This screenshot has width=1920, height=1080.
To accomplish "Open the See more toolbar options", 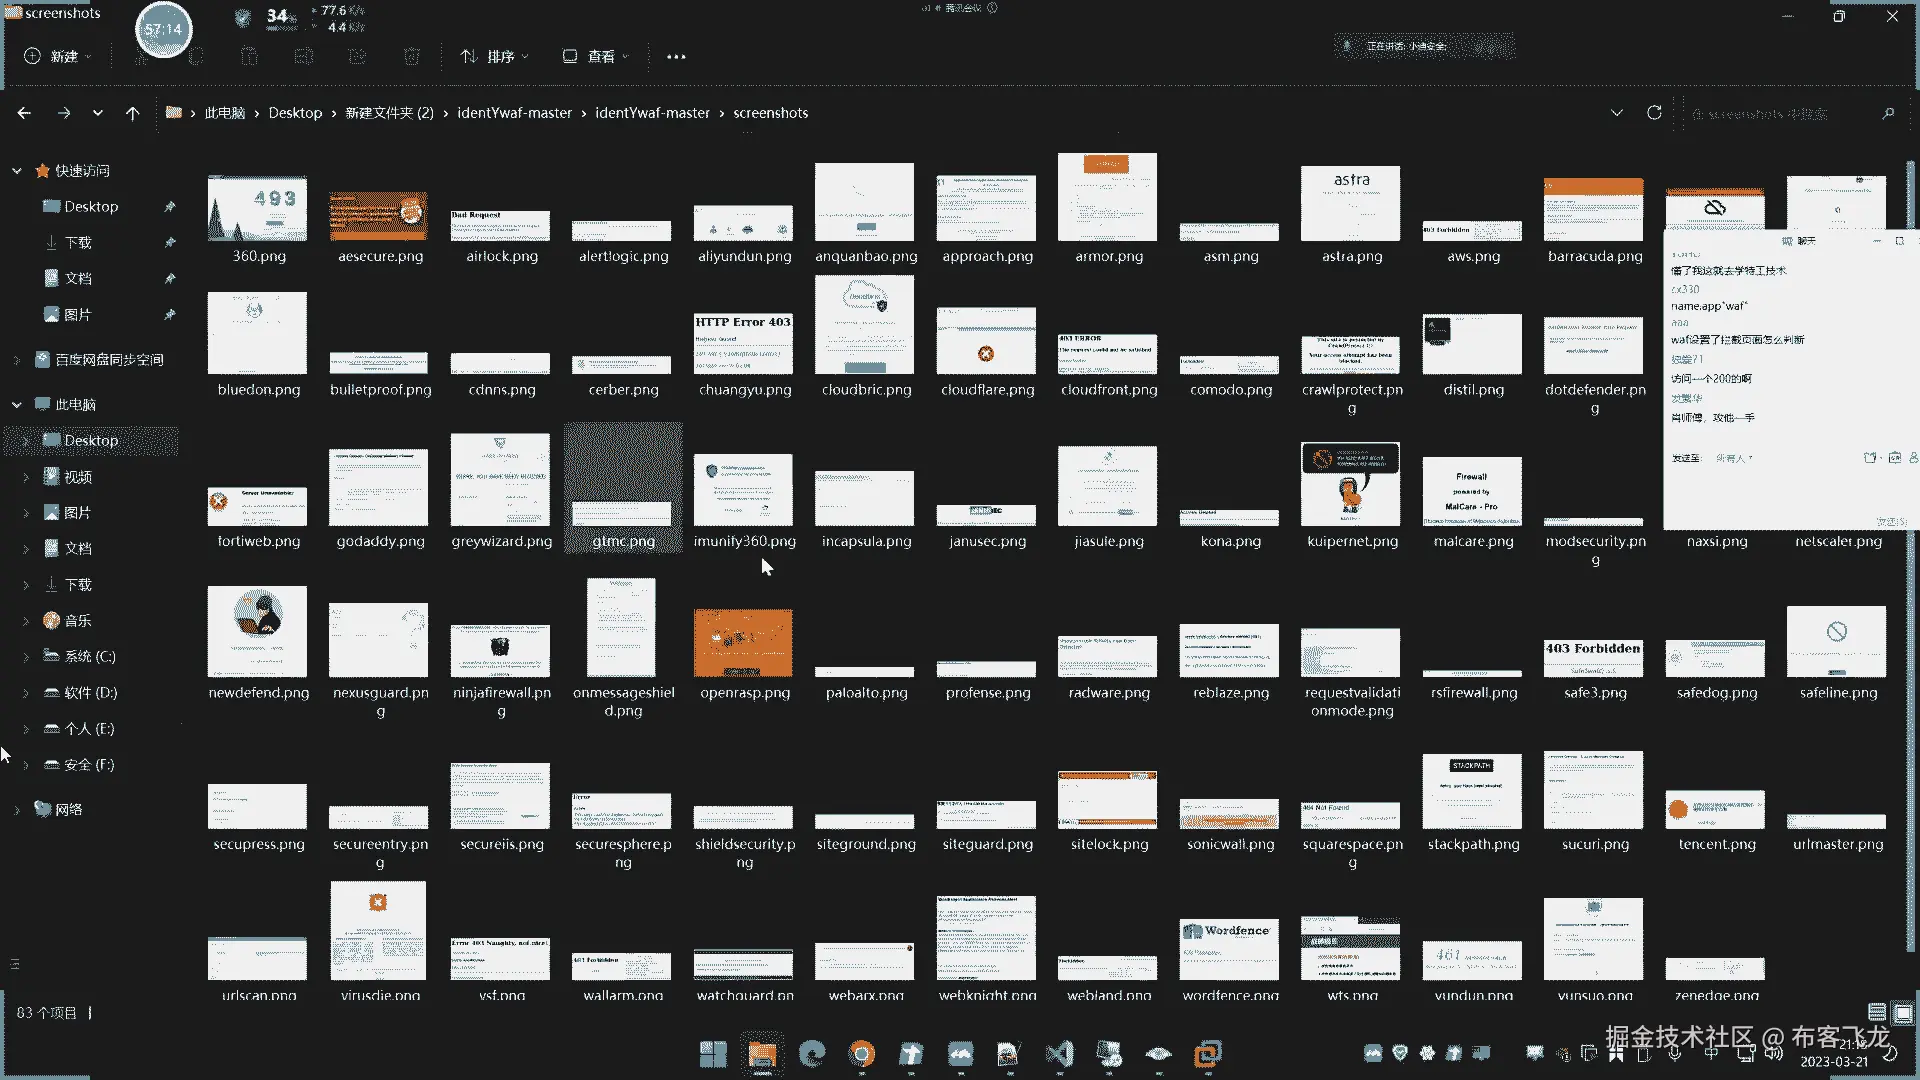I will 676,57.
